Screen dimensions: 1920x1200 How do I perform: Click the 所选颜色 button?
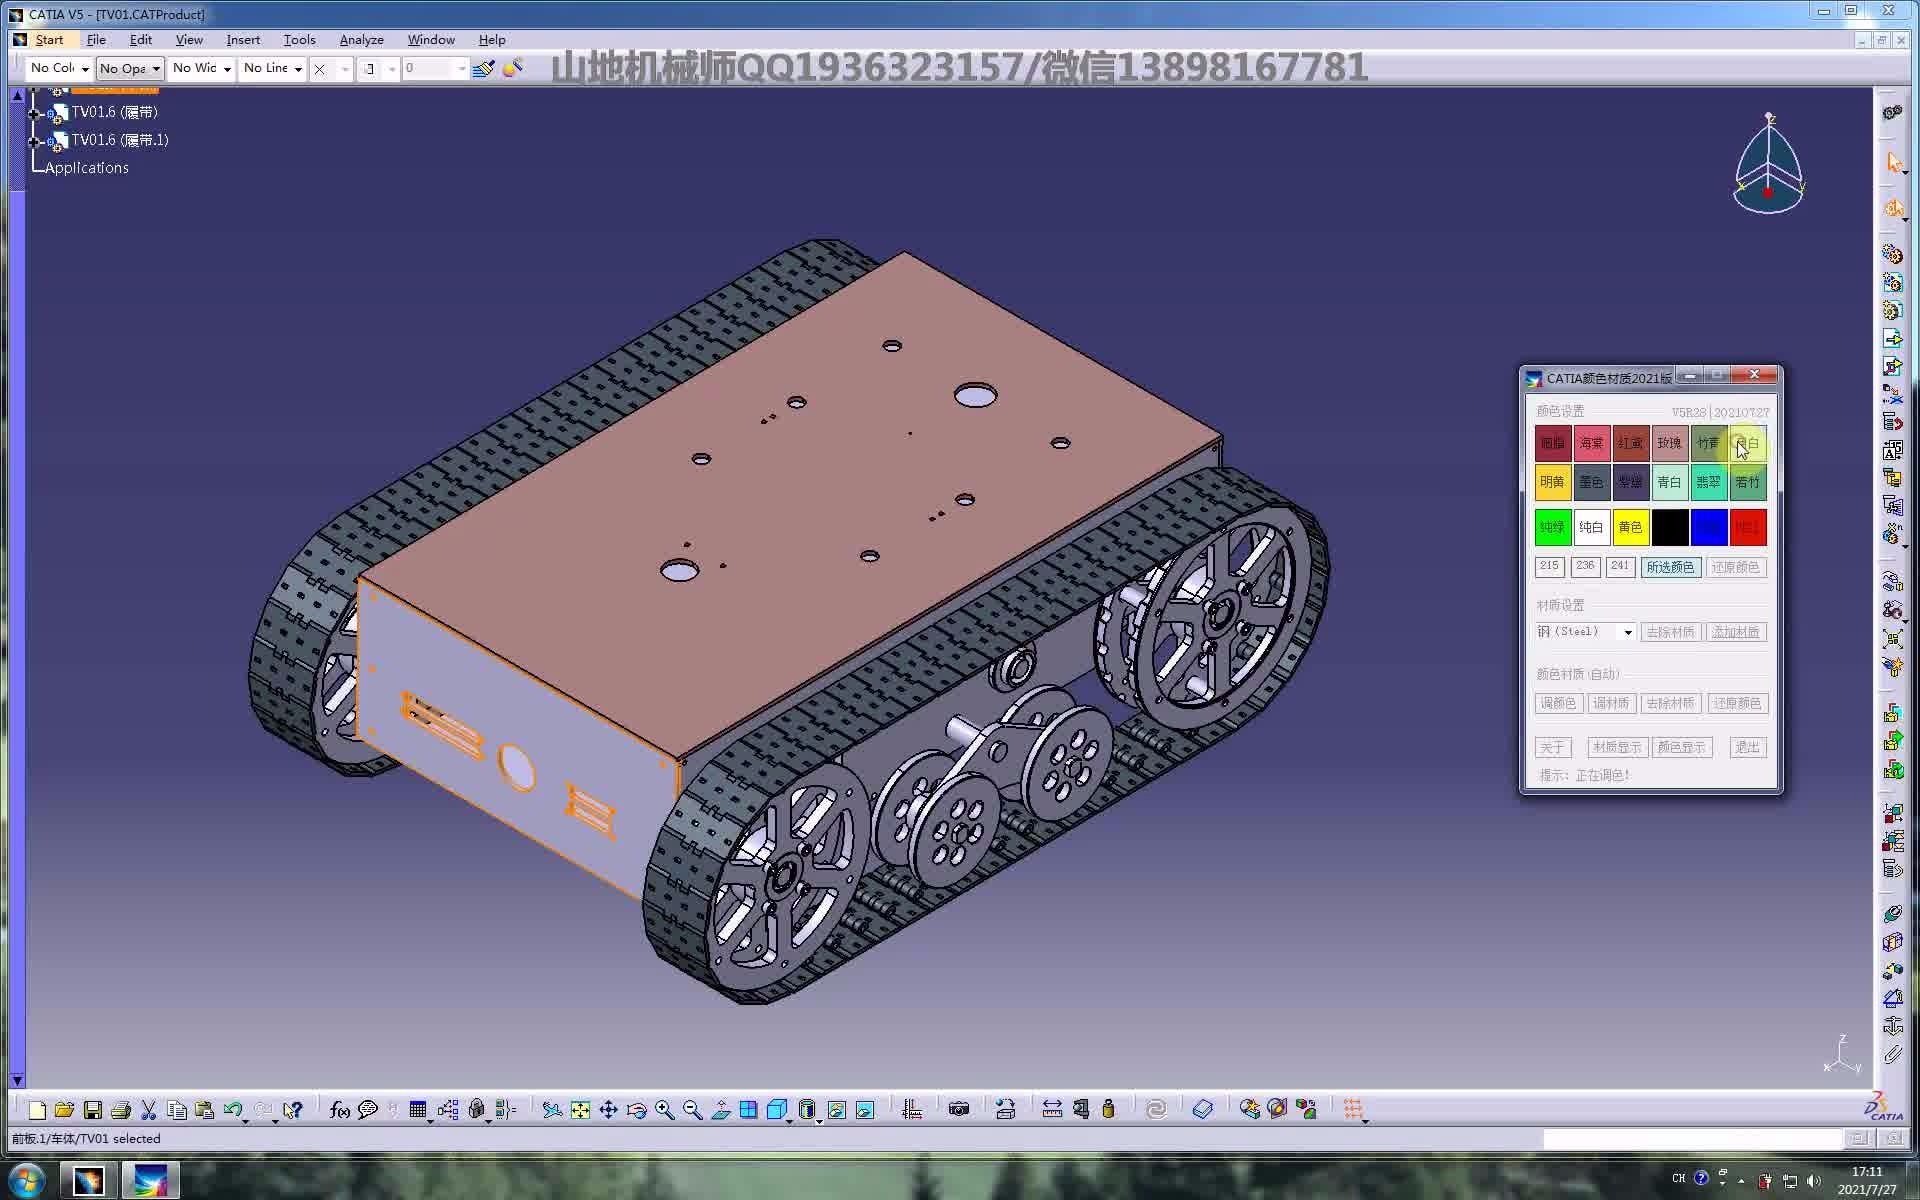(1670, 567)
